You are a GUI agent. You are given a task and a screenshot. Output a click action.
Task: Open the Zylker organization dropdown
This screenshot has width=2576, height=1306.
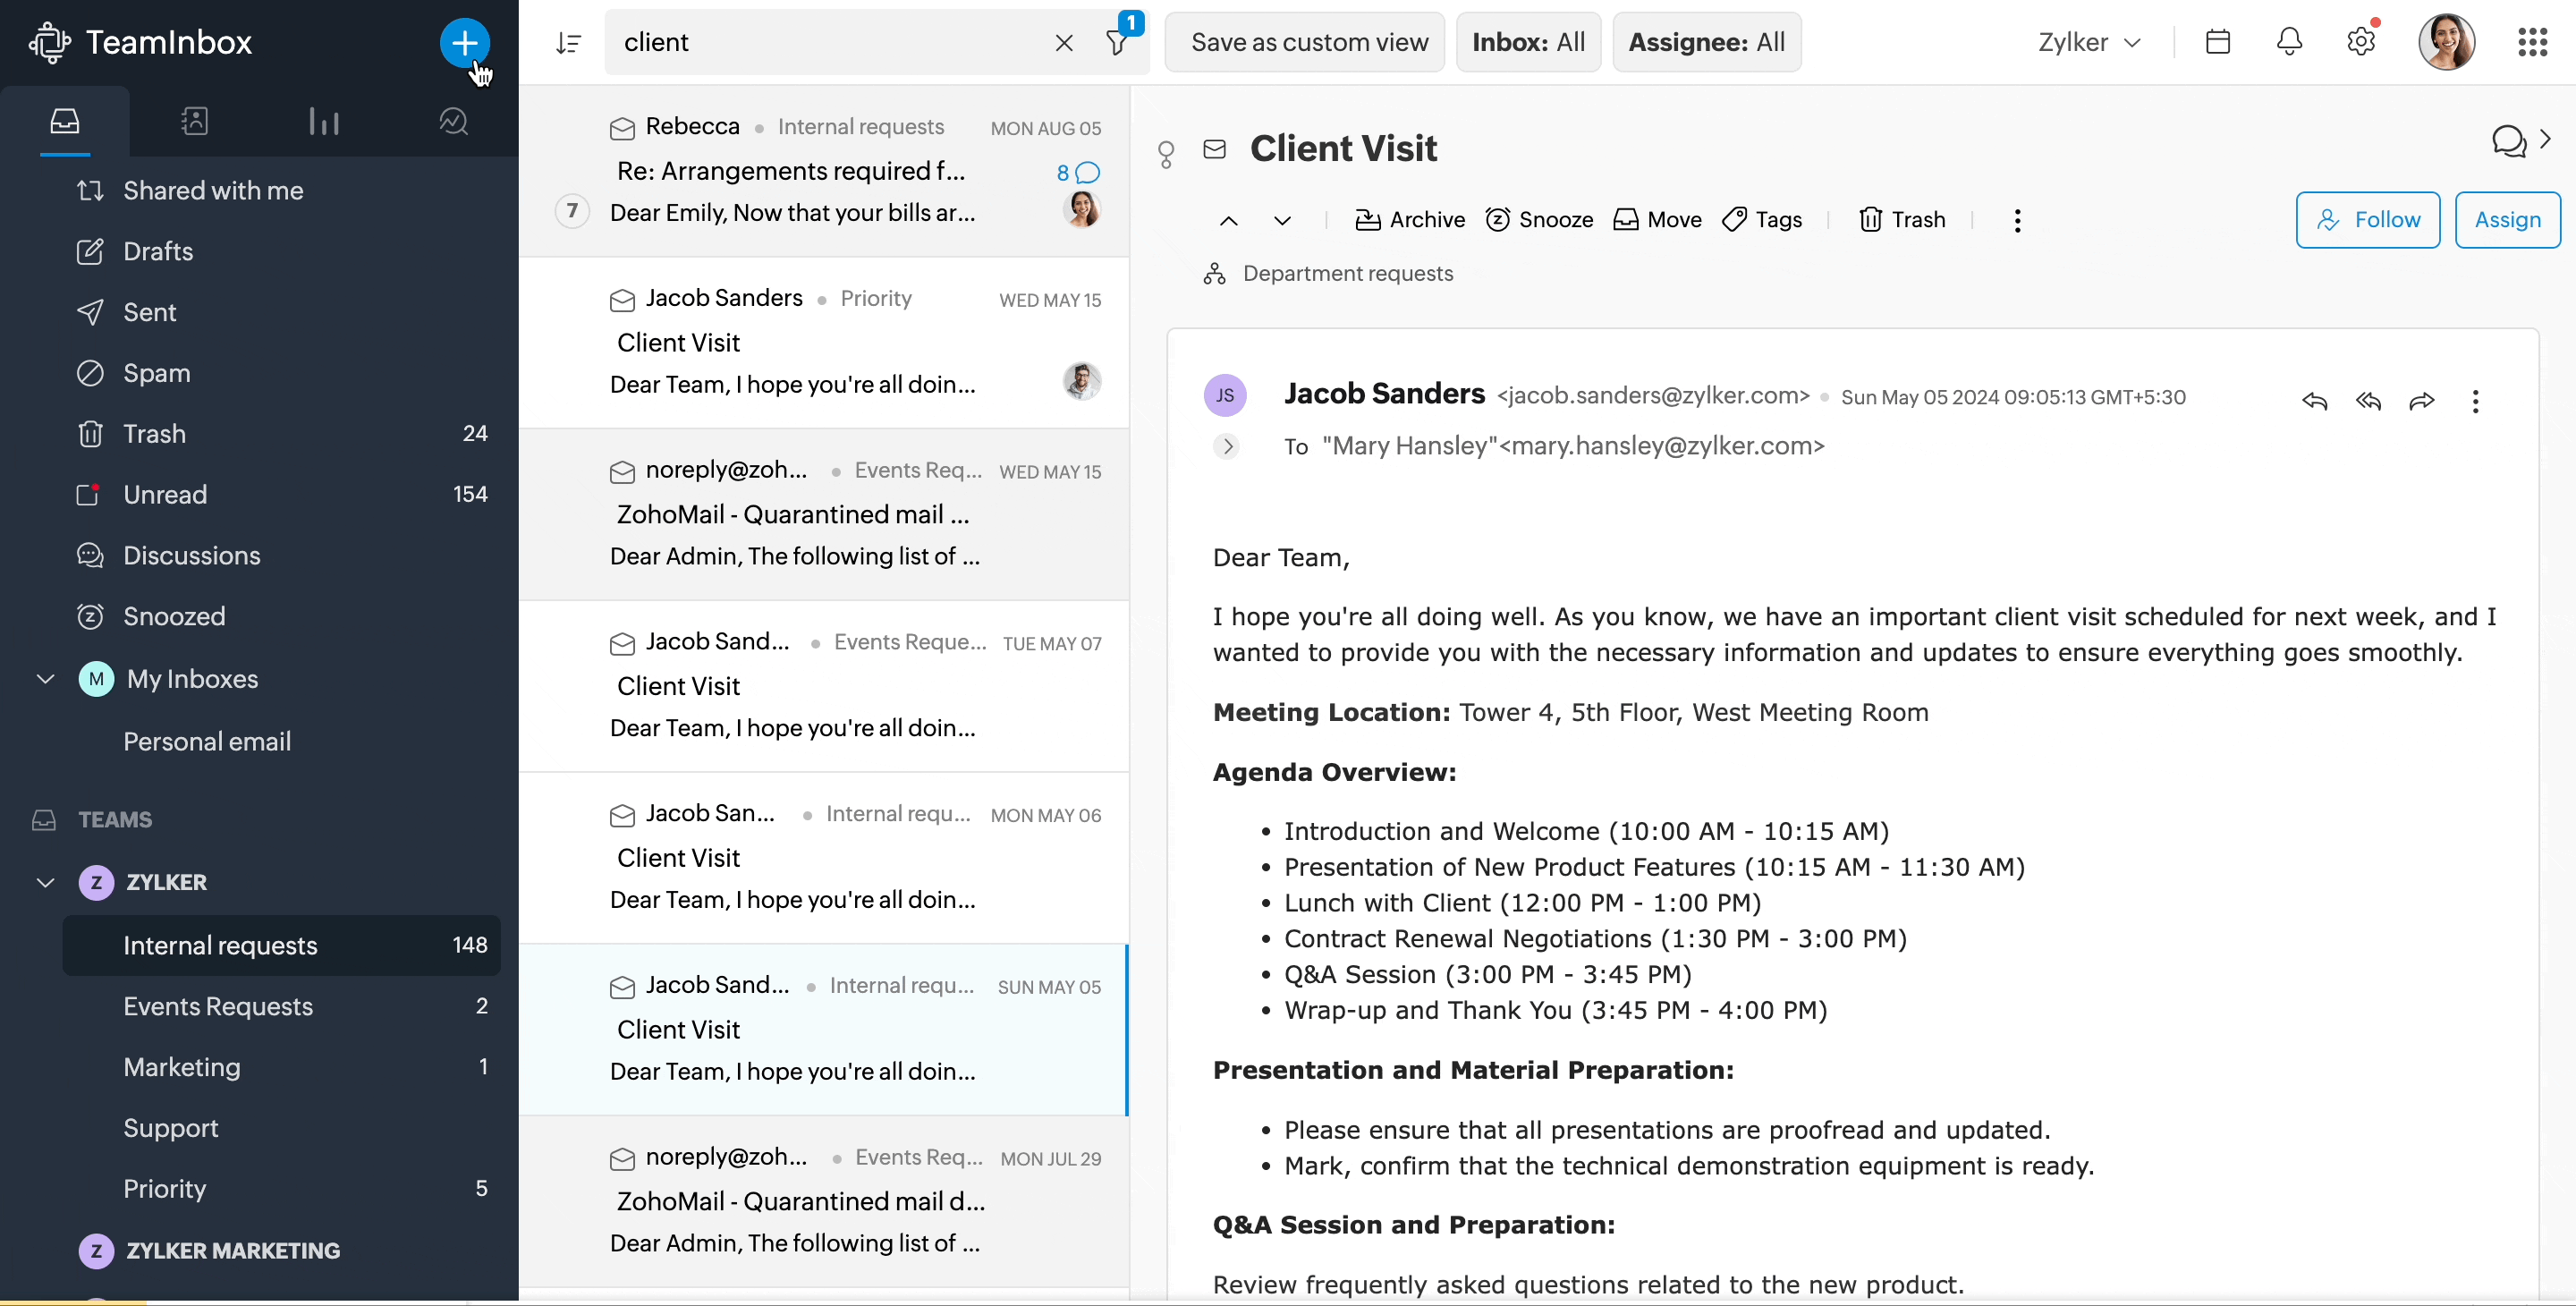tap(2089, 42)
